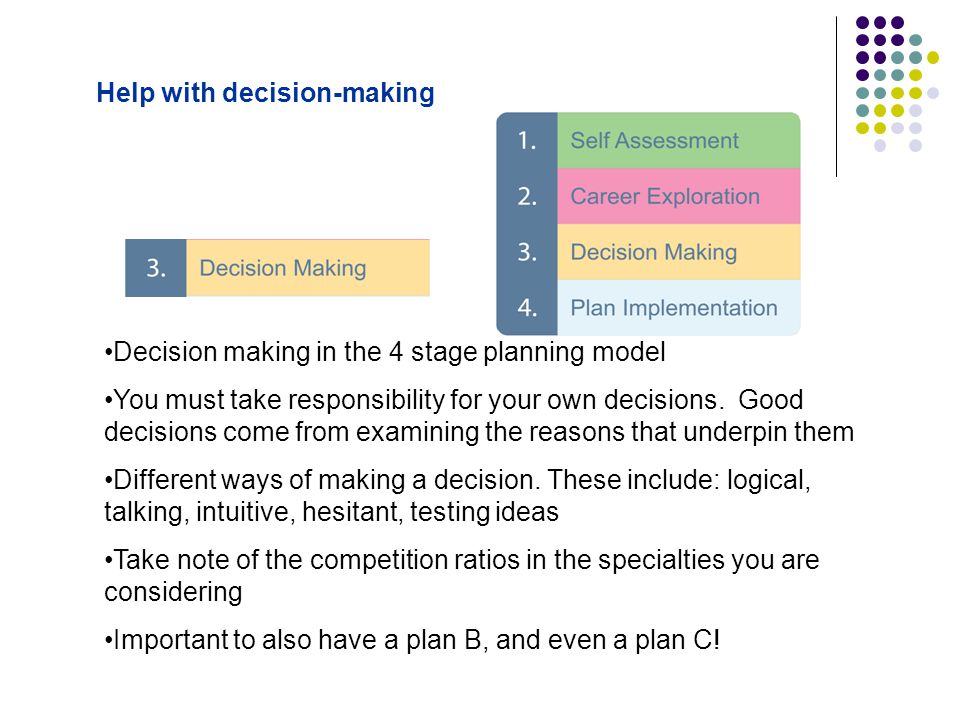Click the top-left dark purple dot
The width and height of the screenshot is (960, 720).
point(862,23)
